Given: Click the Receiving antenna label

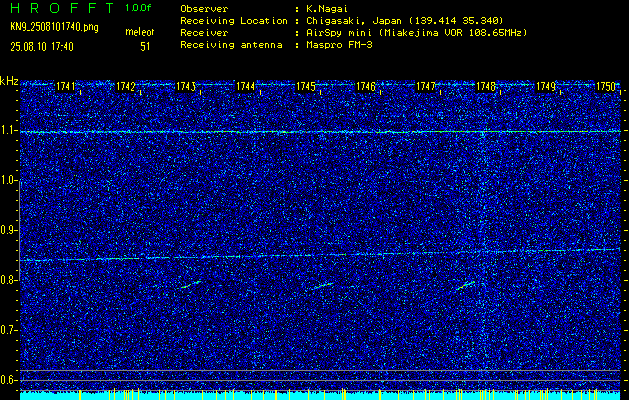Looking at the screenshot, I should point(231,45).
